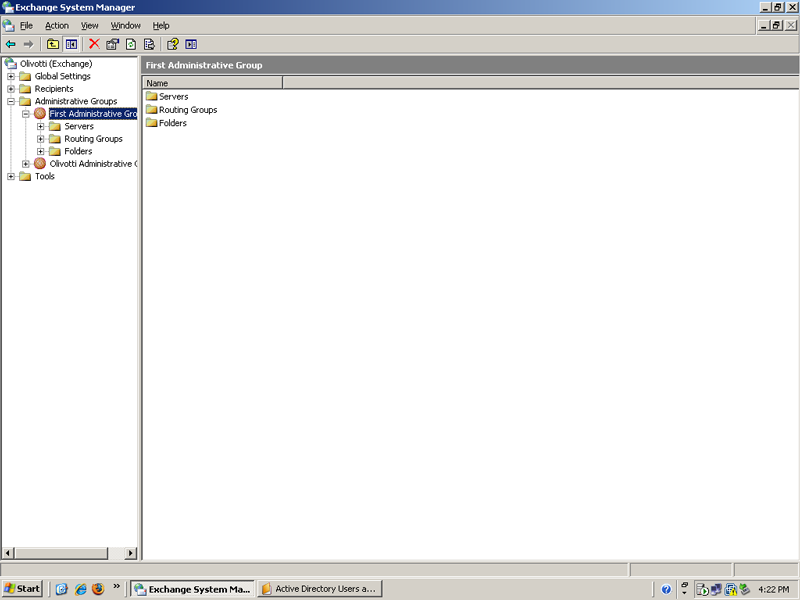Launch Firefox from quick launch
800x600 pixels.
pos(98,589)
